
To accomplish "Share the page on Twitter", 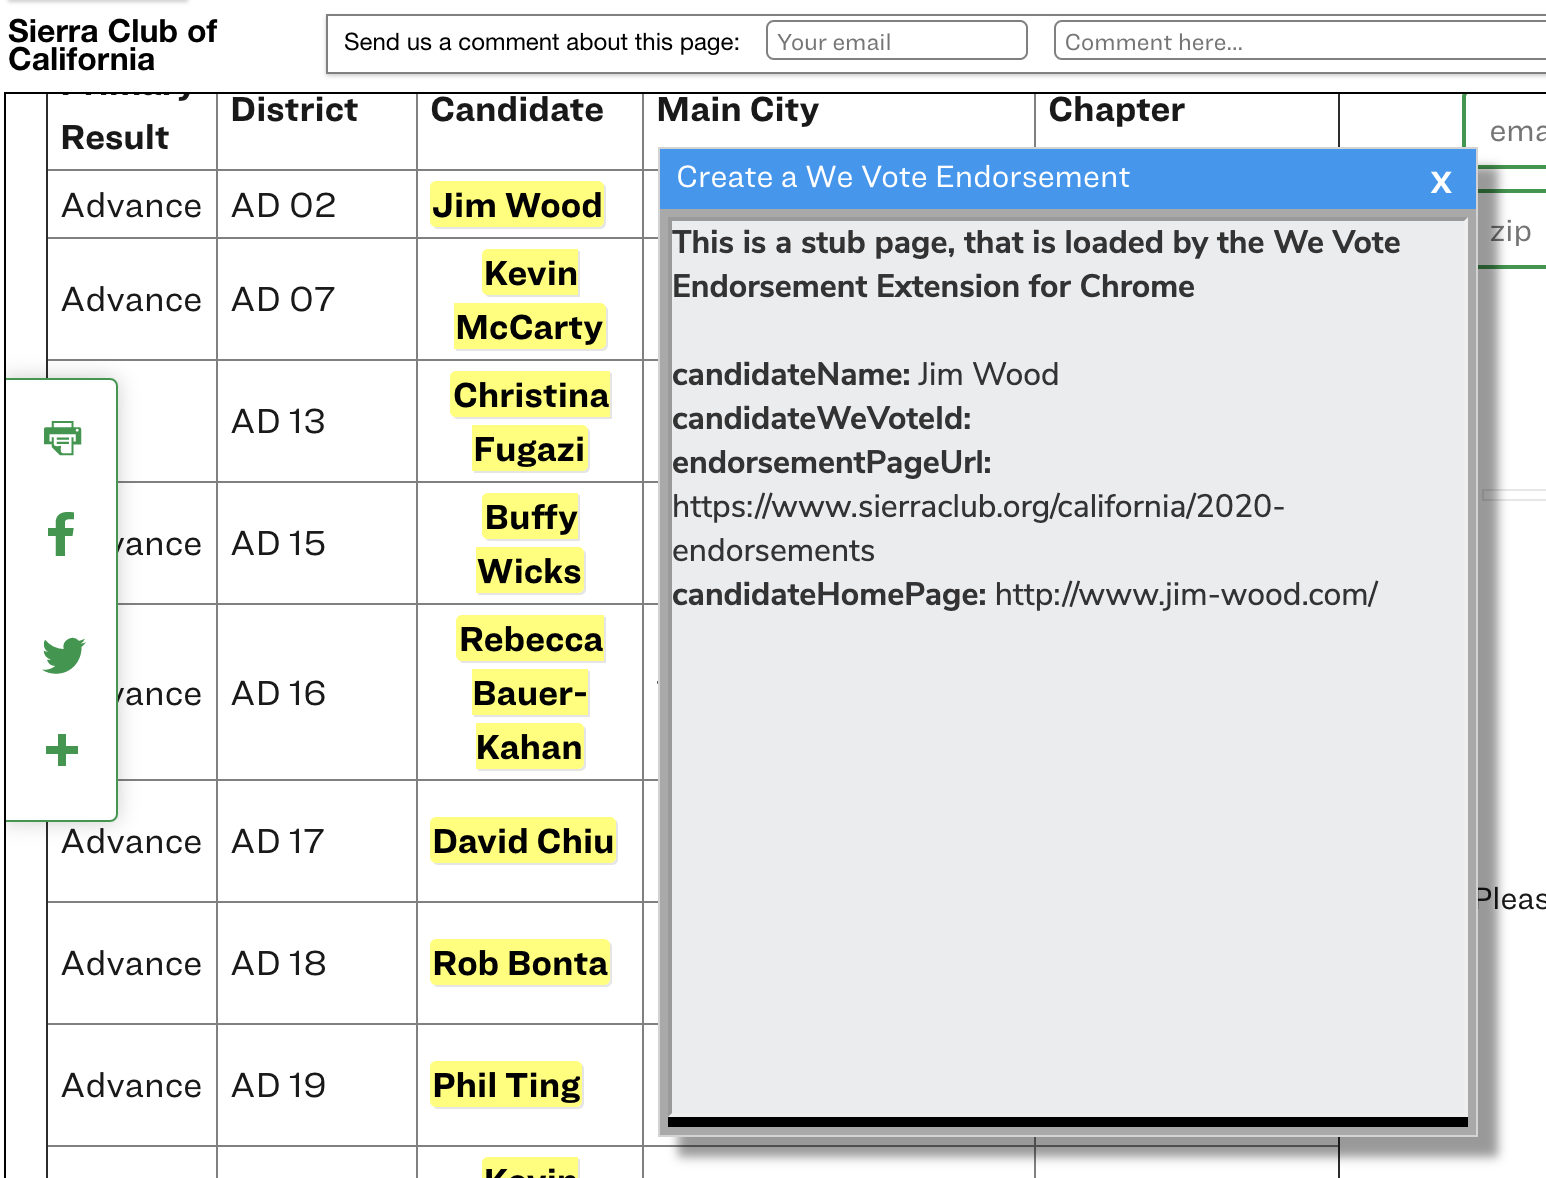I will point(62,654).
